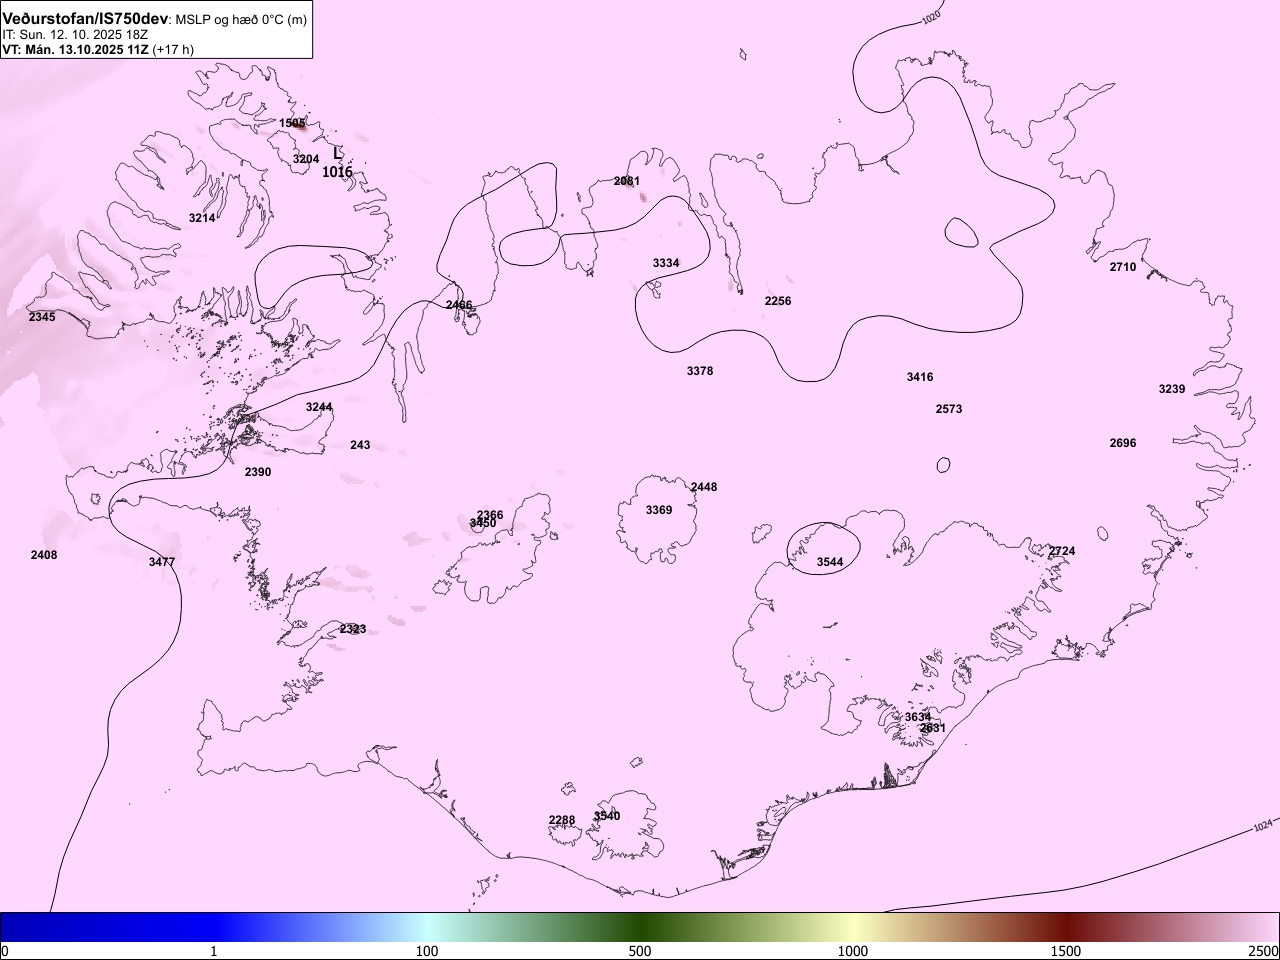Click the 3544 value inside the oval contour
The width and height of the screenshot is (1280, 960).
[x=830, y=562]
